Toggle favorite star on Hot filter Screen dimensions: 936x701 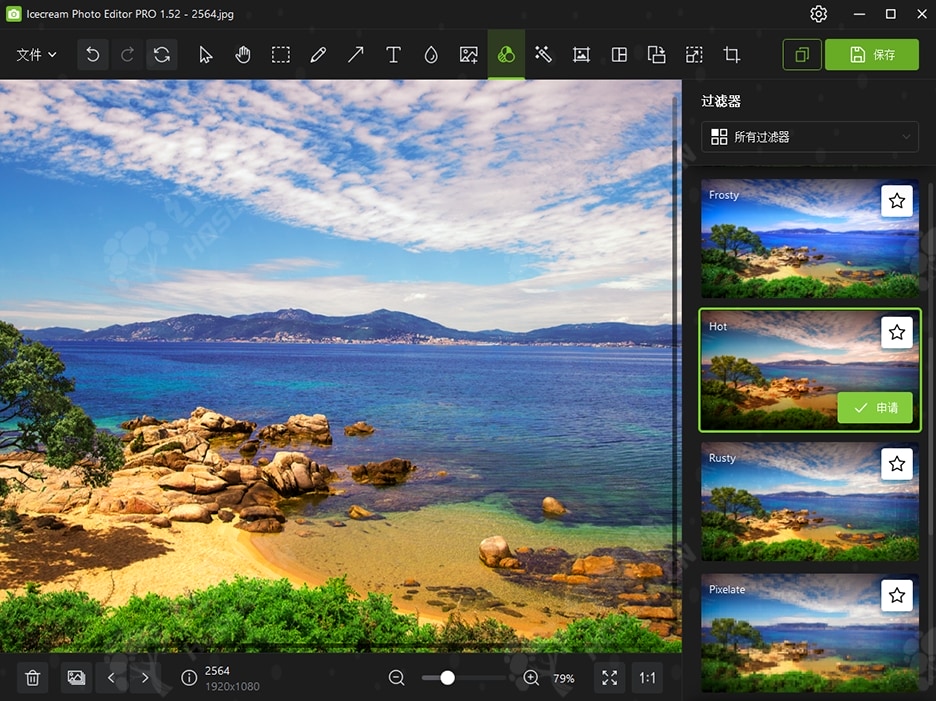[896, 332]
